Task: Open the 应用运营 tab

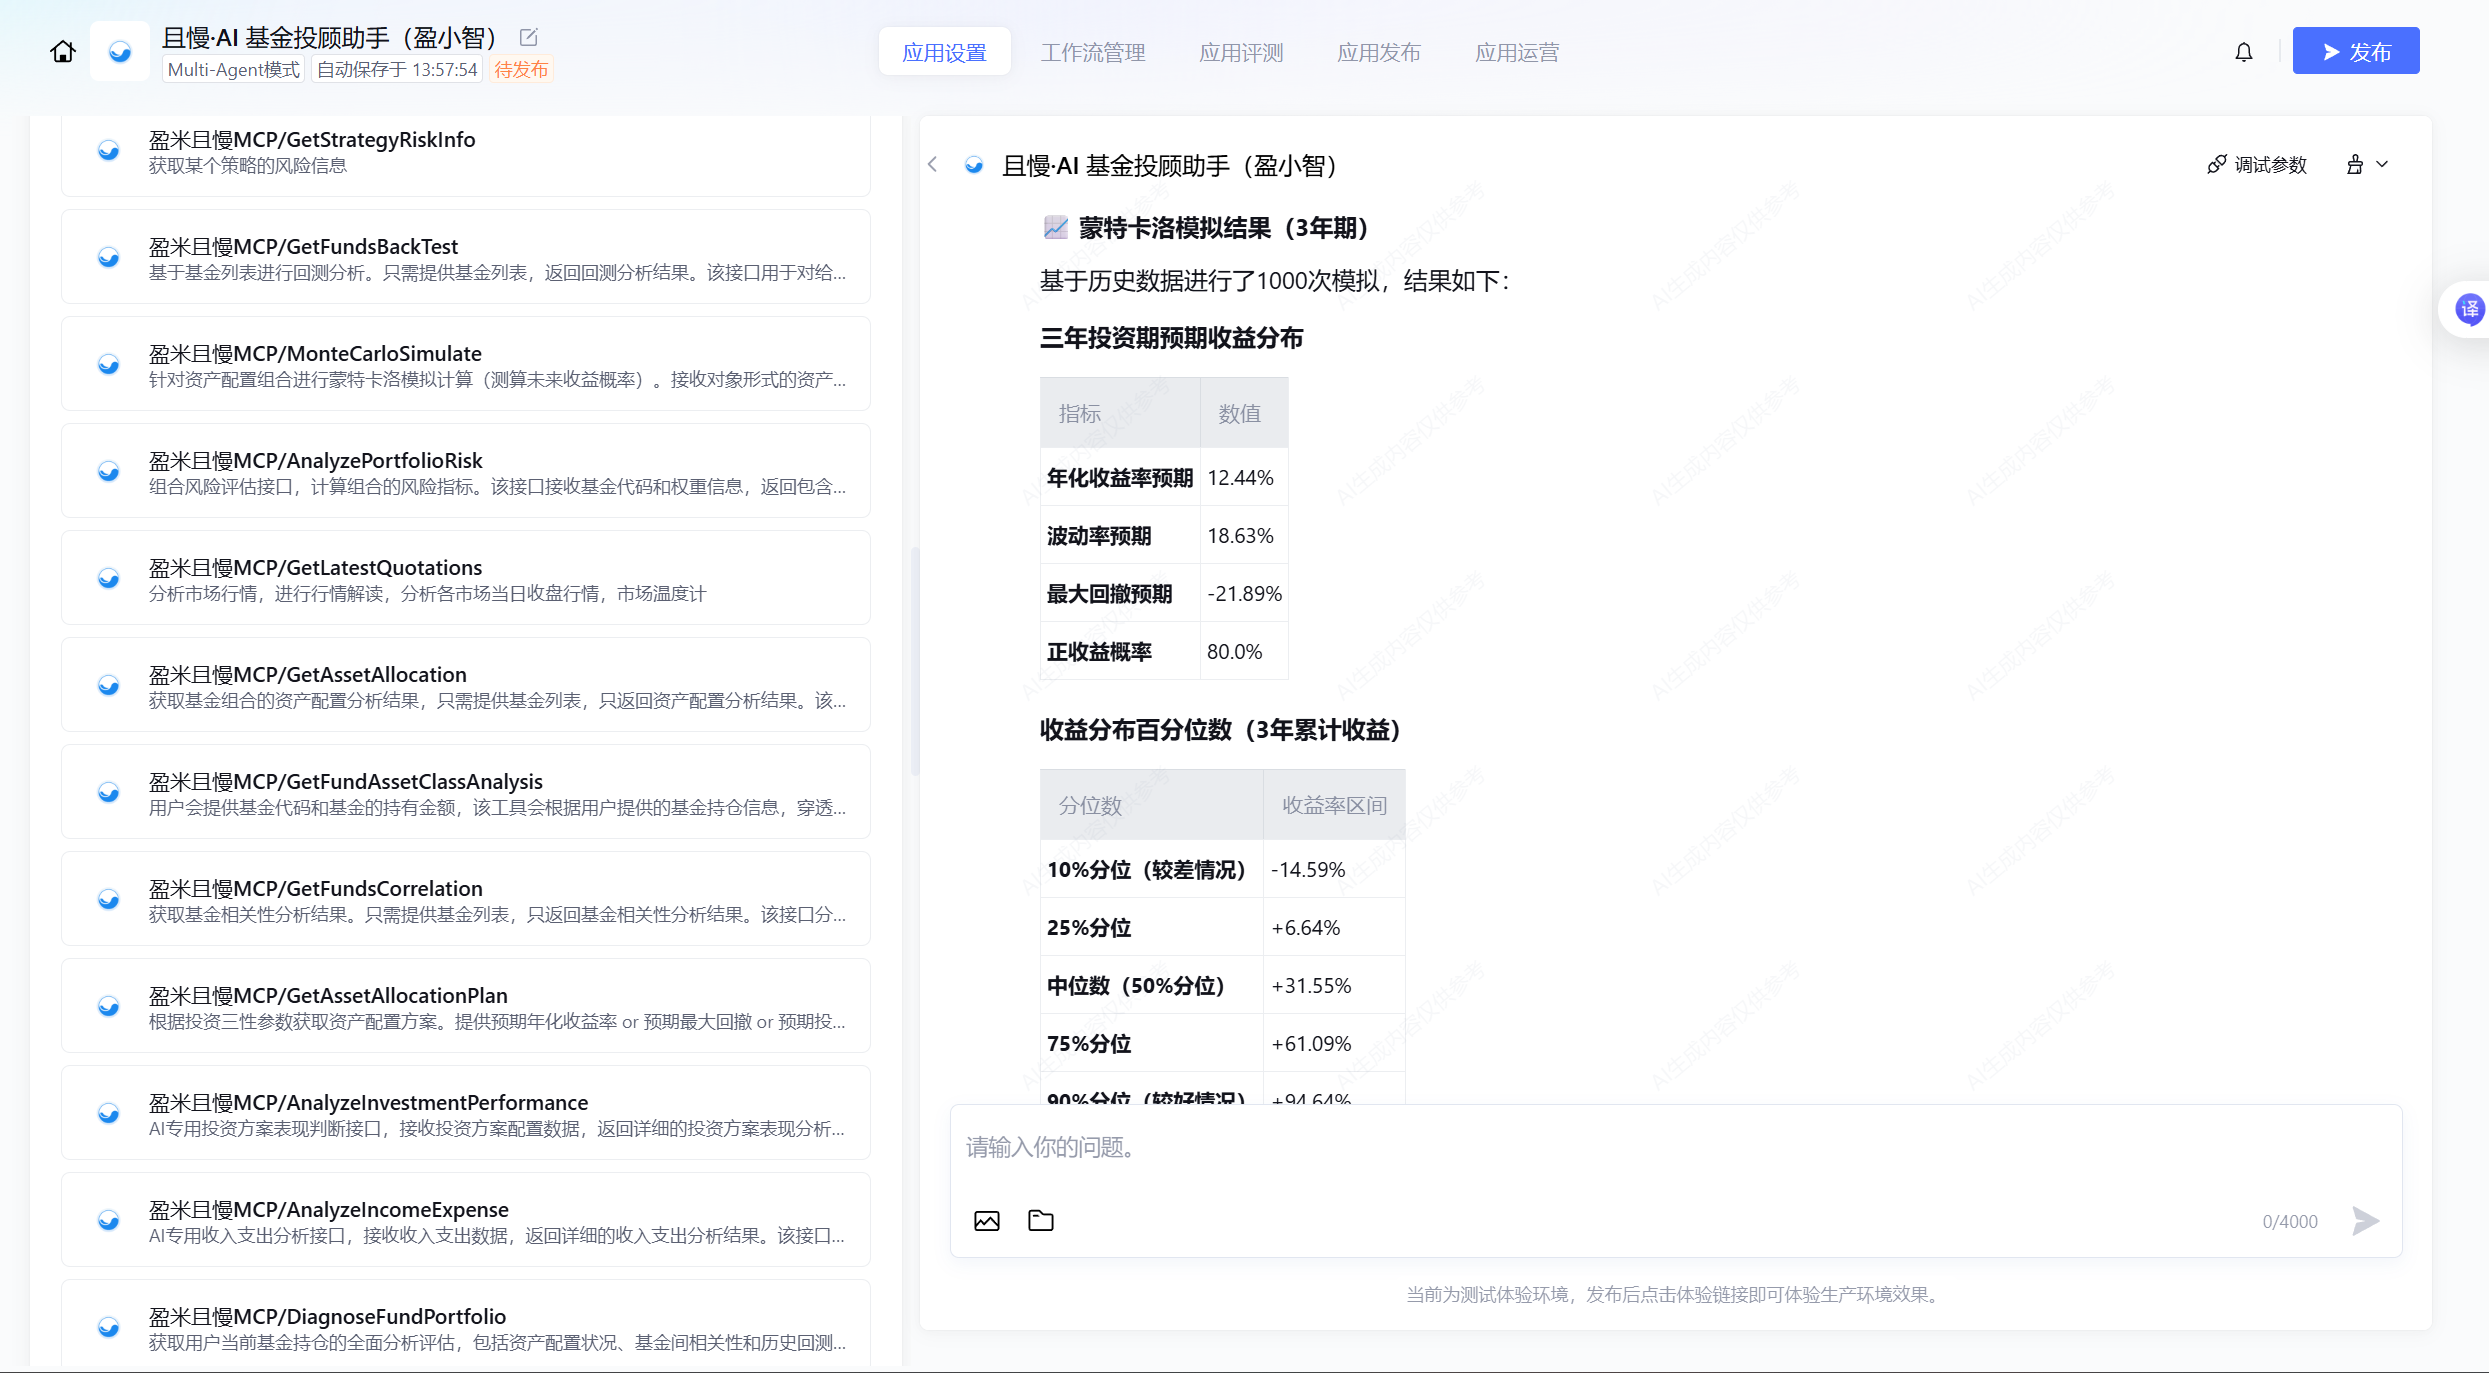Action: (x=1516, y=52)
